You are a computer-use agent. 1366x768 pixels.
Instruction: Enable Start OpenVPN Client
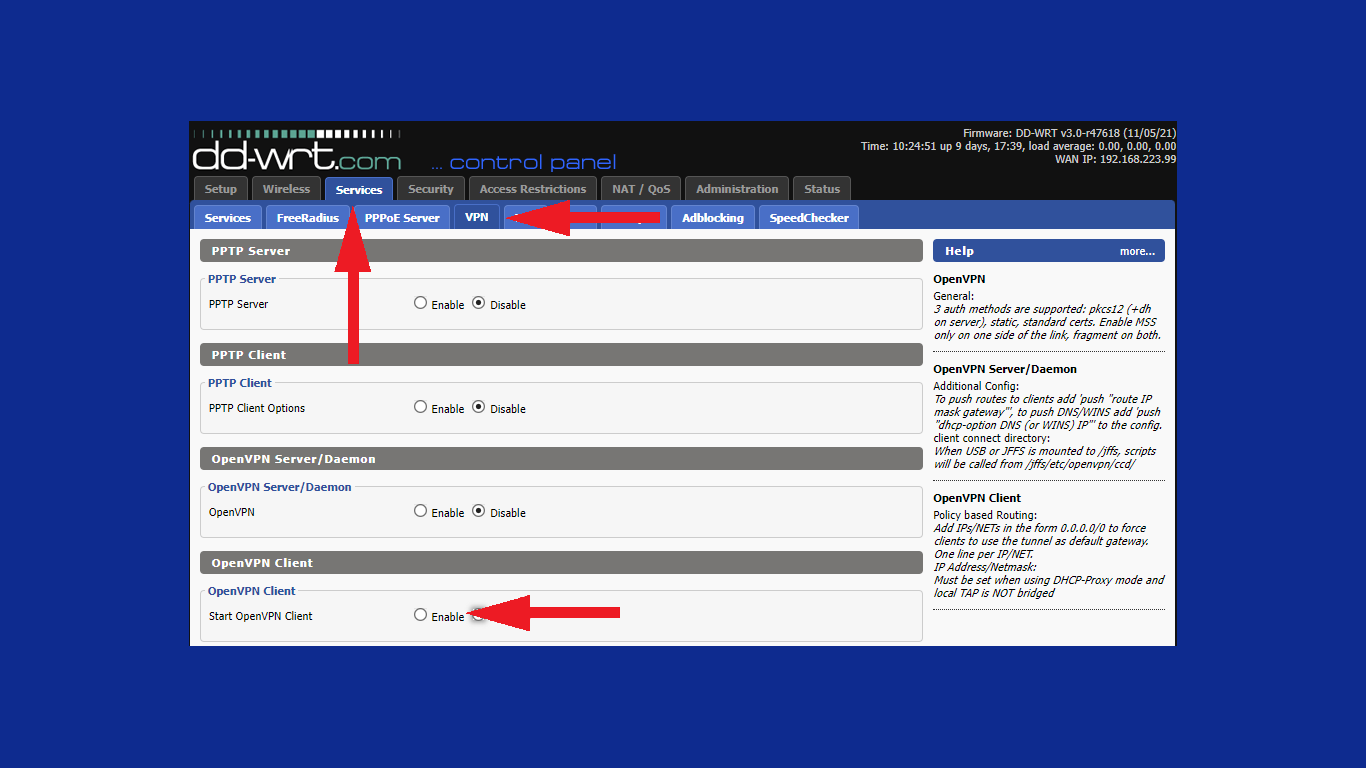(x=420, y=615)
